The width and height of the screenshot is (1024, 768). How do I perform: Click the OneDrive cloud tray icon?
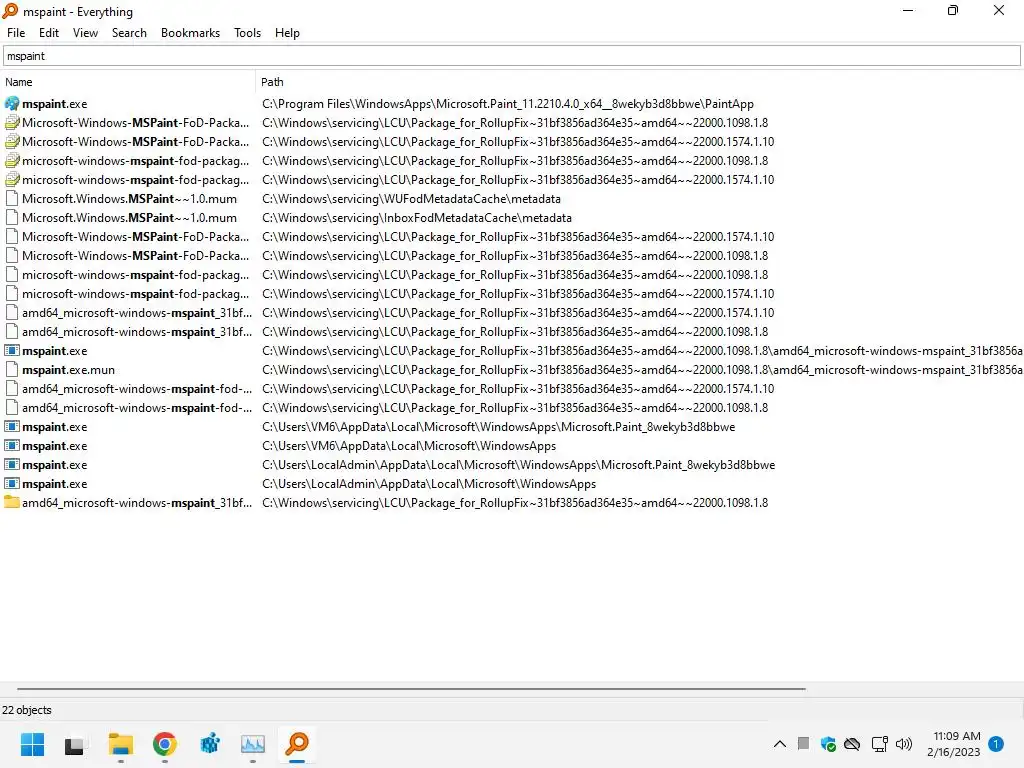[852, 744]
